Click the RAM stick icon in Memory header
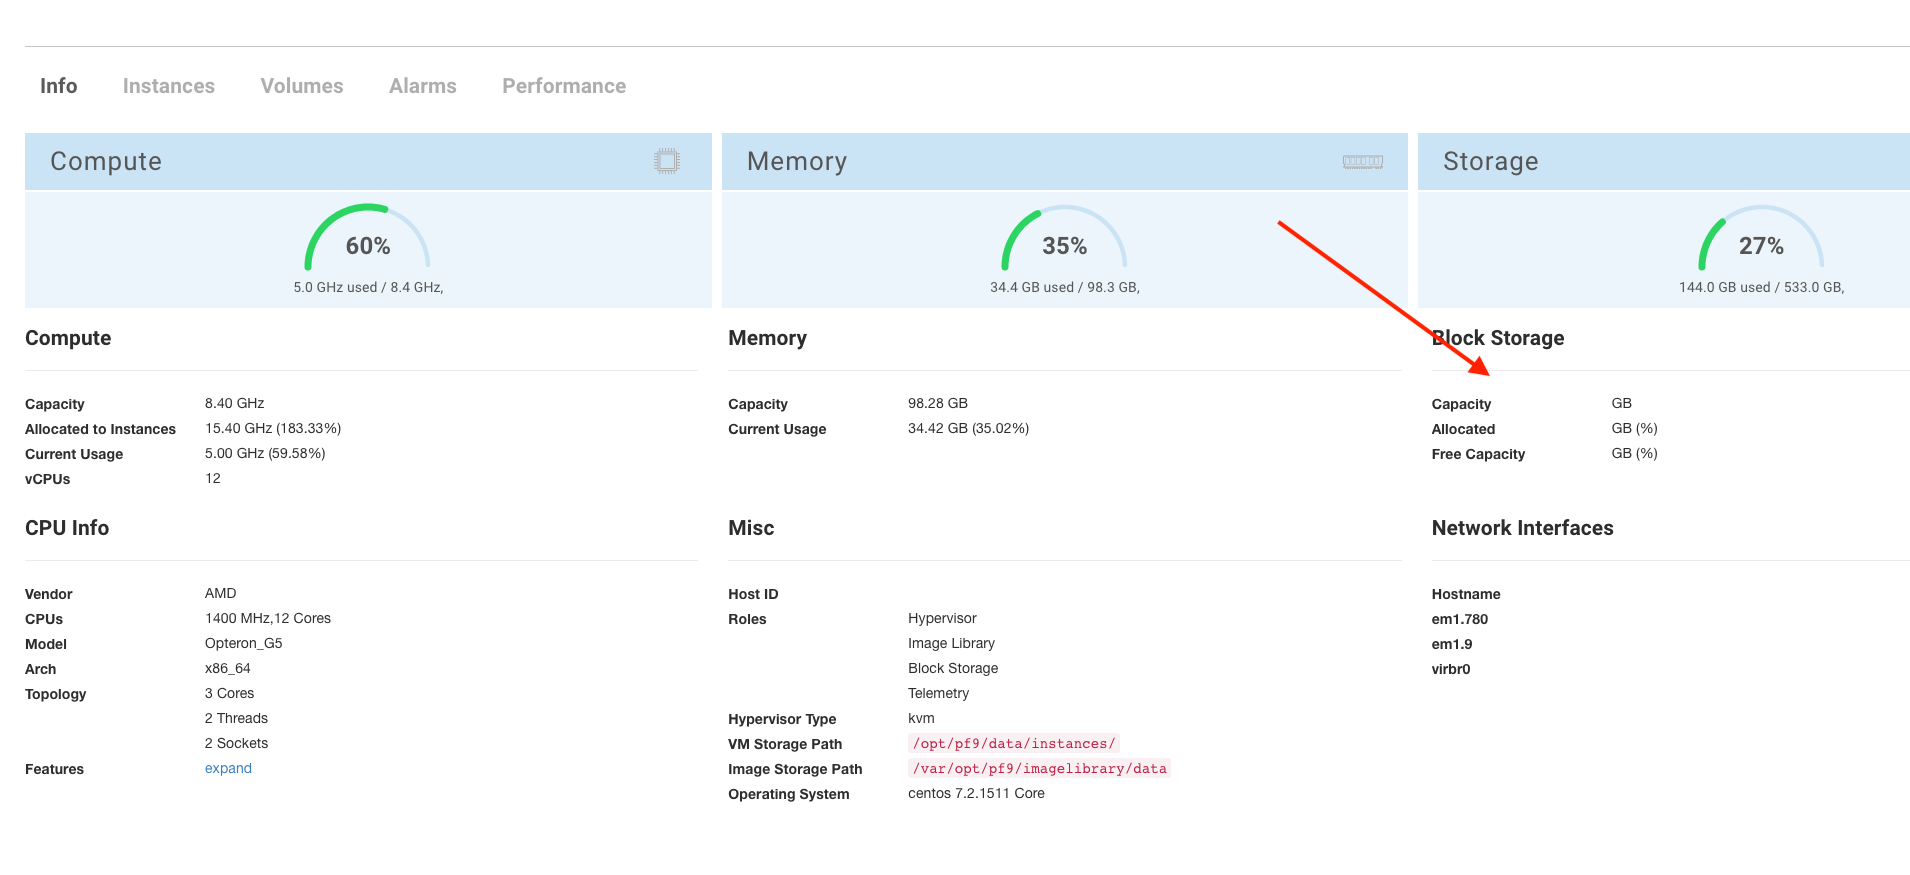 tap(1363, 161)
